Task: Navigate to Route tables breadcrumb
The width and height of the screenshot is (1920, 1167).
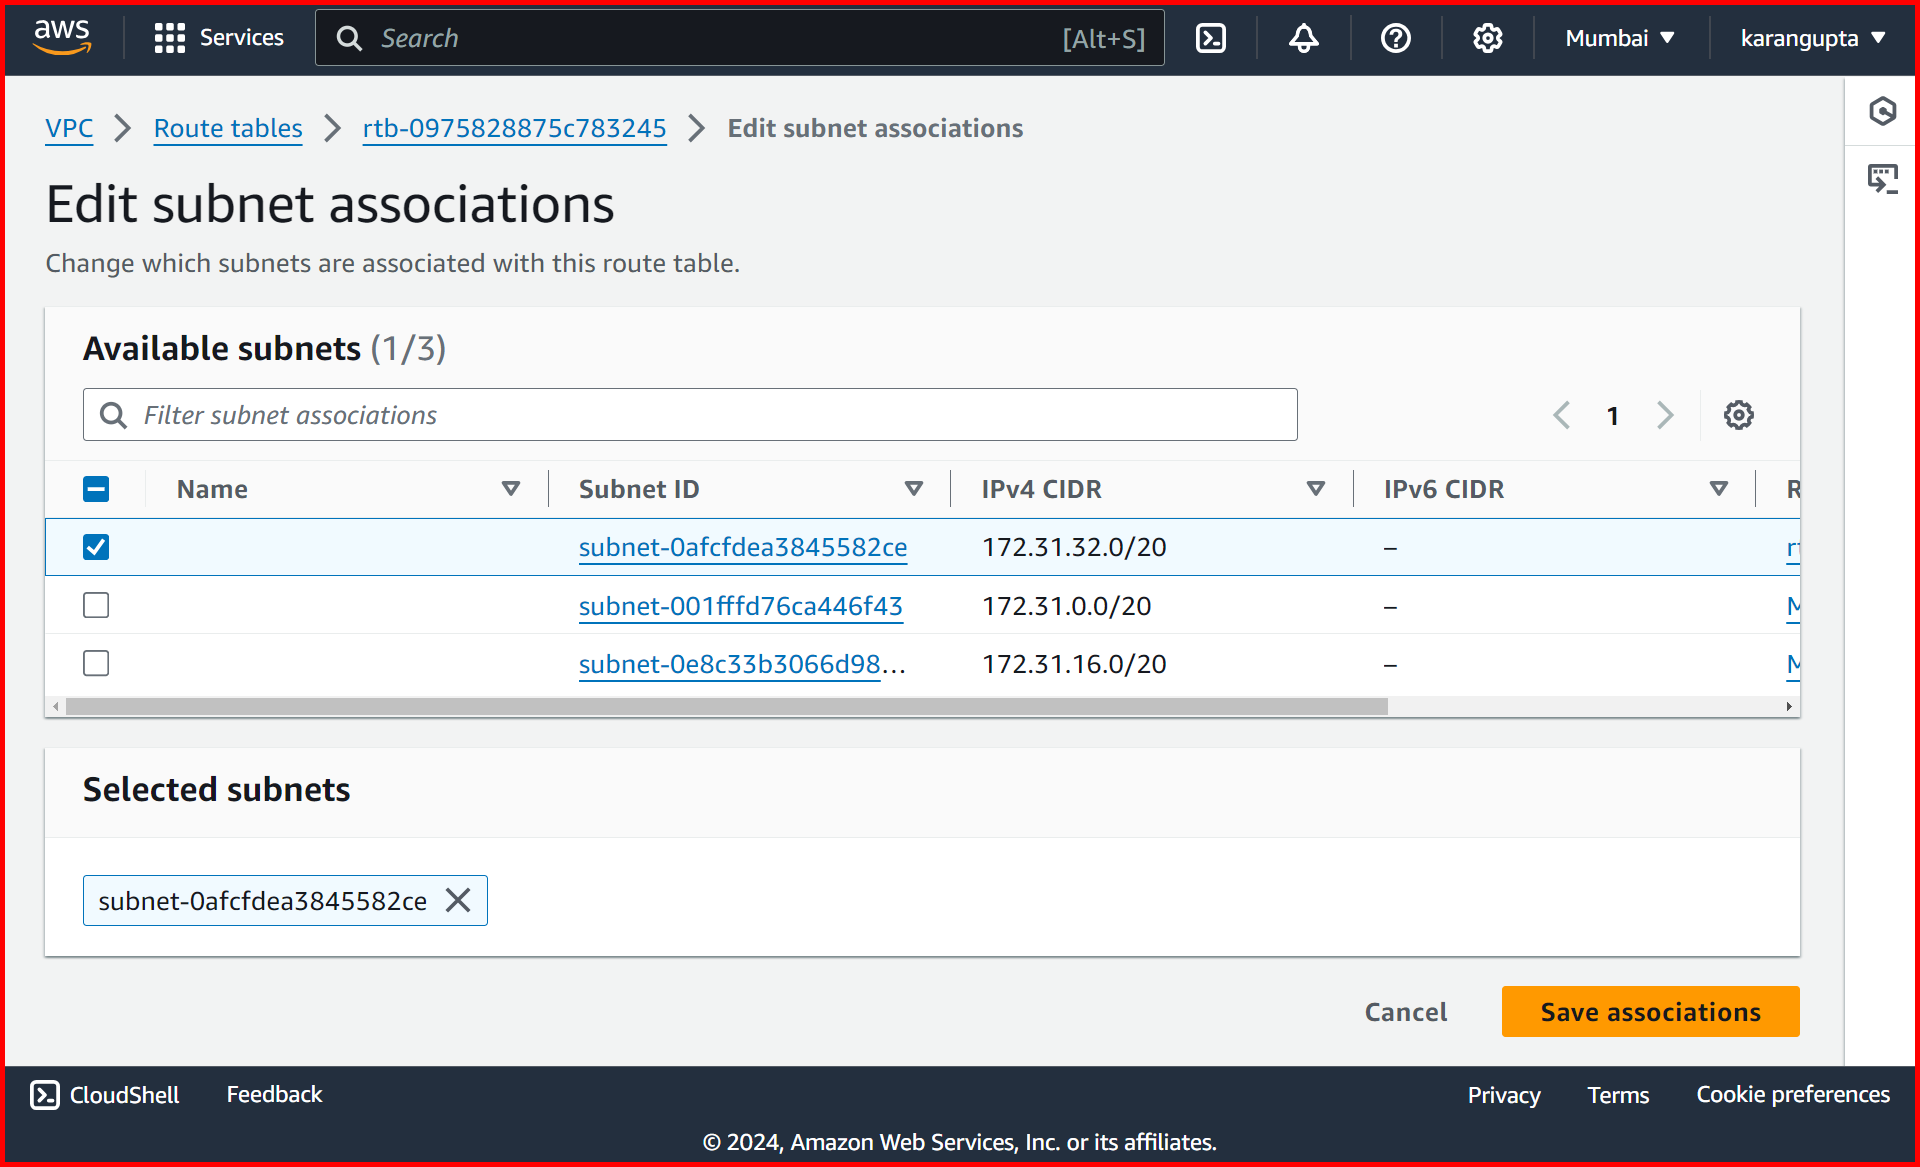Action: [x=227, y=128]
